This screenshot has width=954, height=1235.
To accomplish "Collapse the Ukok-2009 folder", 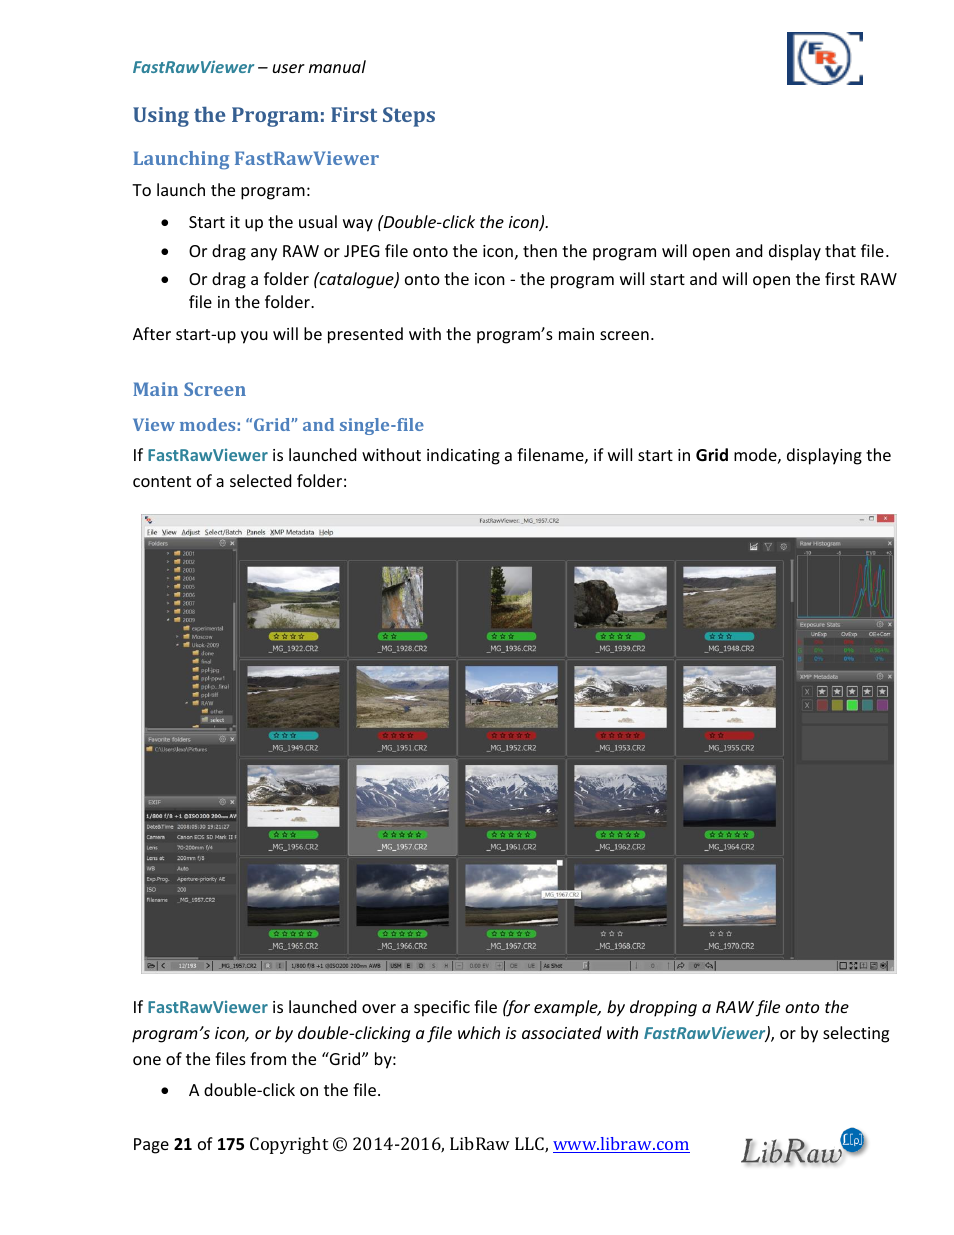I will (x=177, y=645).
